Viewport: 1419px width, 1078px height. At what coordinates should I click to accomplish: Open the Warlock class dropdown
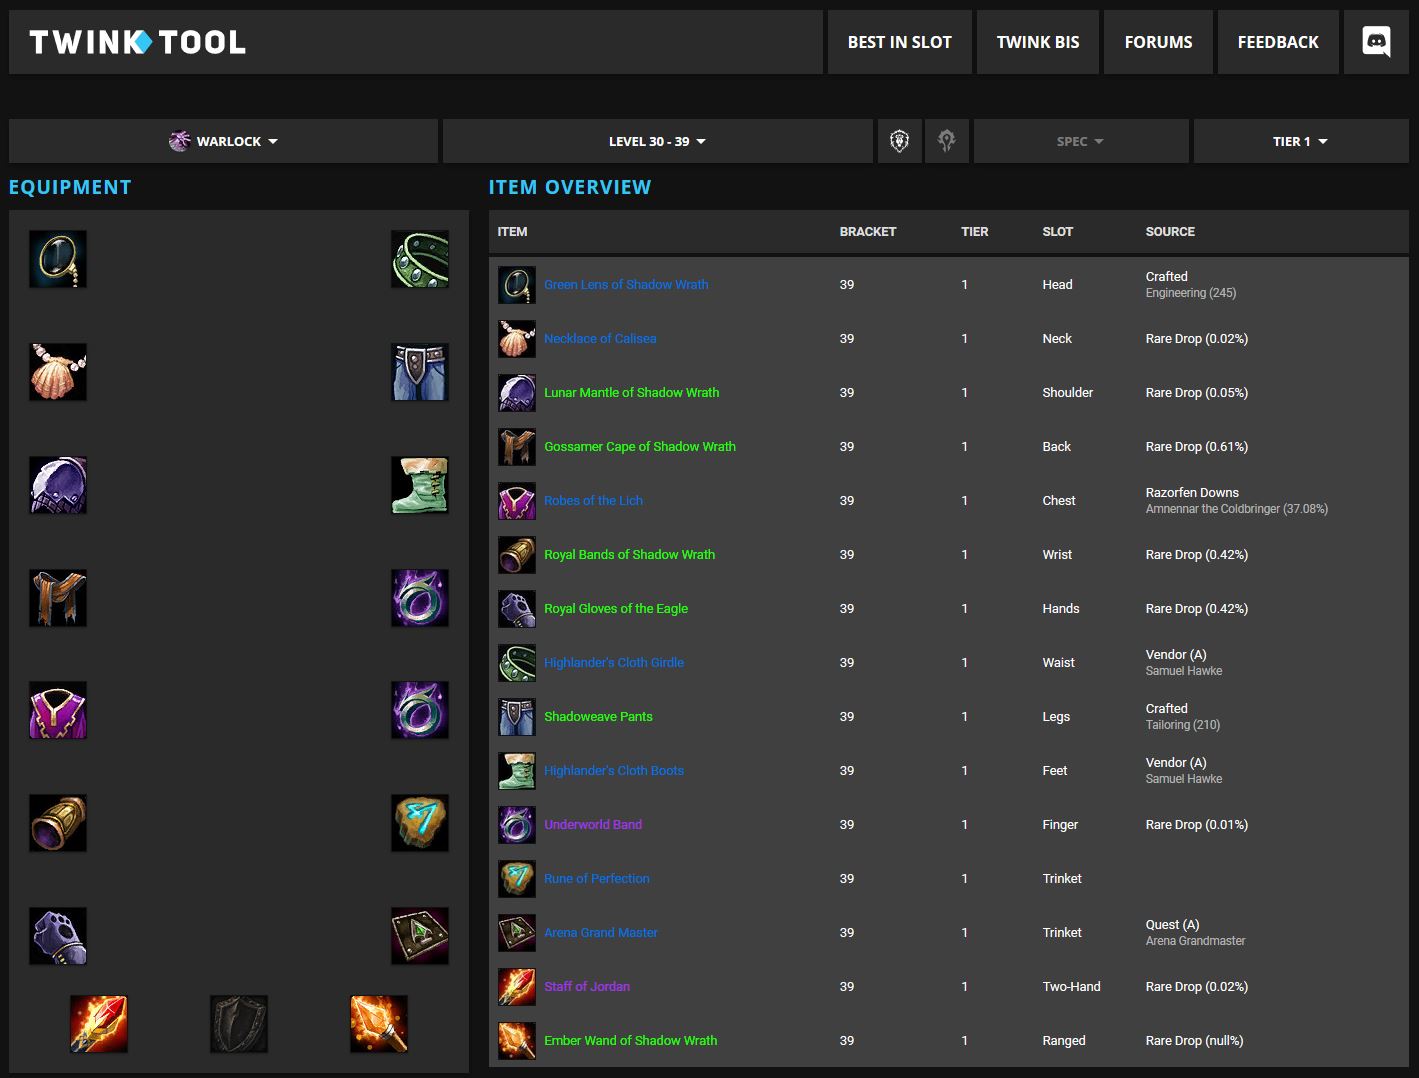[223, 141]
